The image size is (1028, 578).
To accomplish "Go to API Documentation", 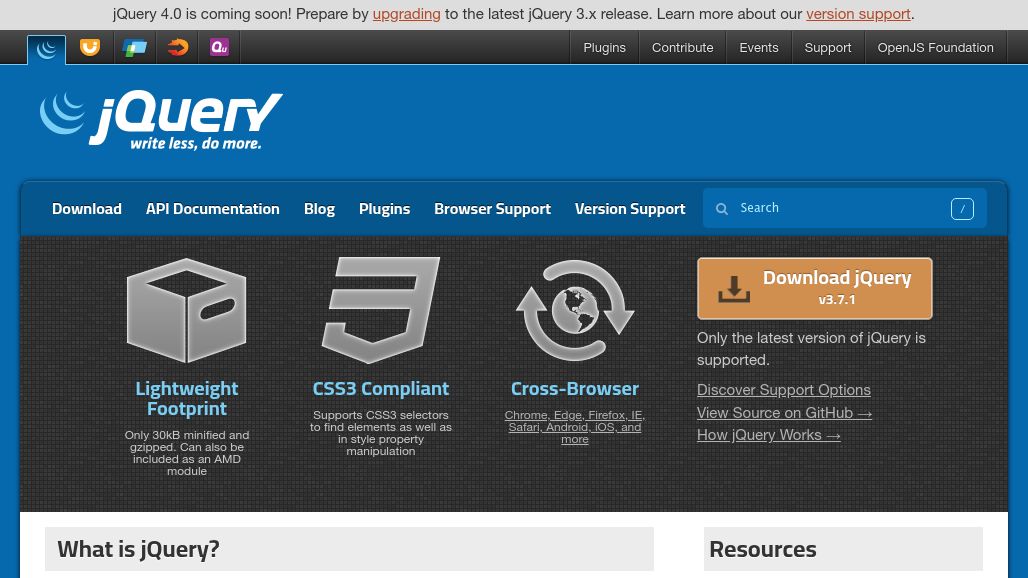I will point(212,209).
